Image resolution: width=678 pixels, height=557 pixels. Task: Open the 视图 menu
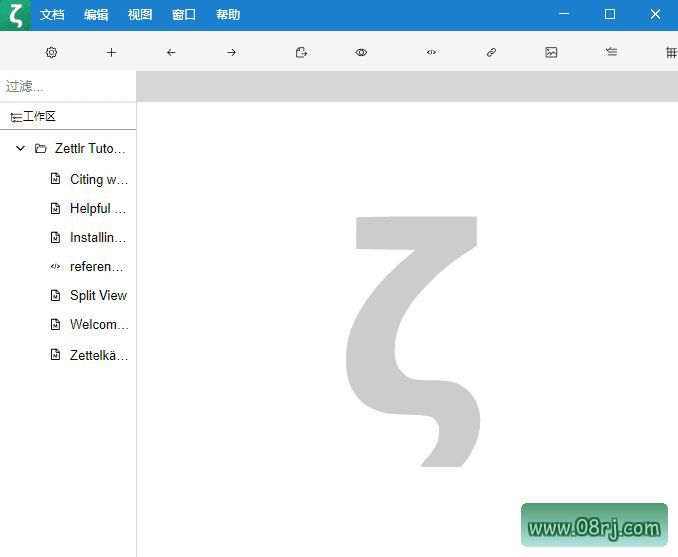pos(140,15)
